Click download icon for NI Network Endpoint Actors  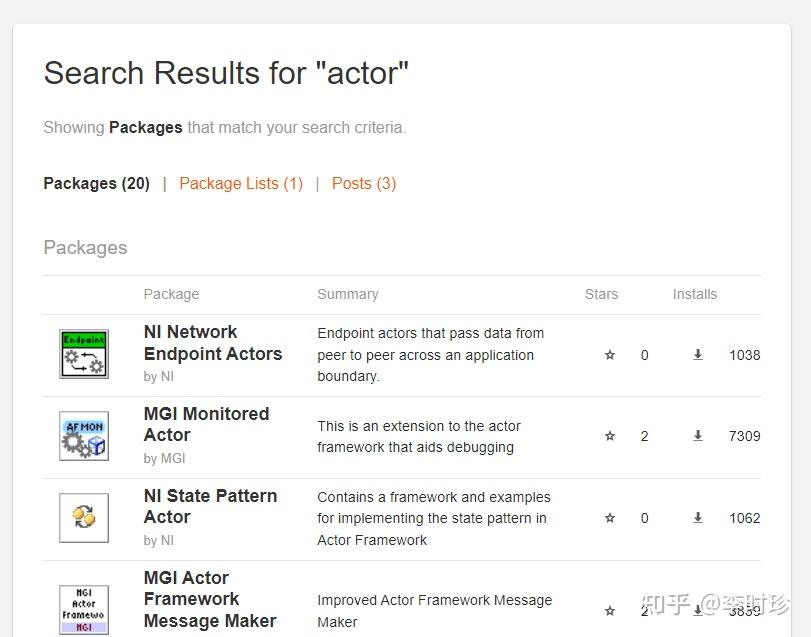698,355
